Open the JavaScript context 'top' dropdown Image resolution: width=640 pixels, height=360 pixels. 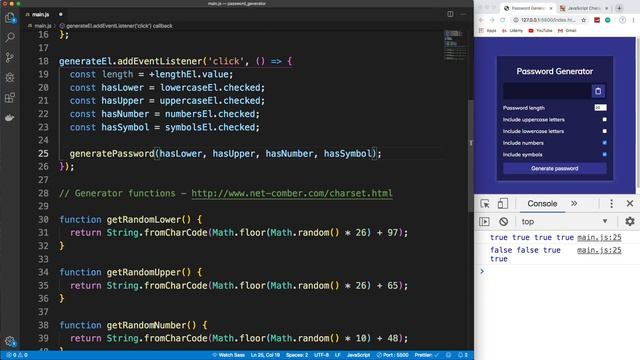[565, 222]
